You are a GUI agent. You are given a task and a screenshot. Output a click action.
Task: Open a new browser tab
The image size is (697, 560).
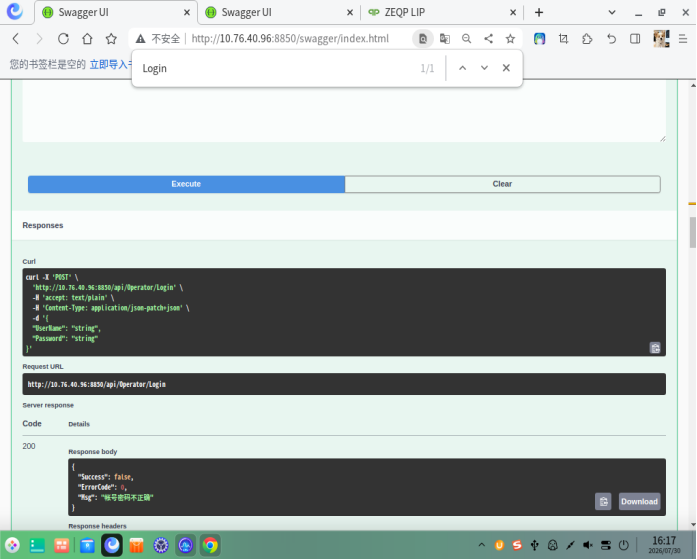[x=539, y=12]
